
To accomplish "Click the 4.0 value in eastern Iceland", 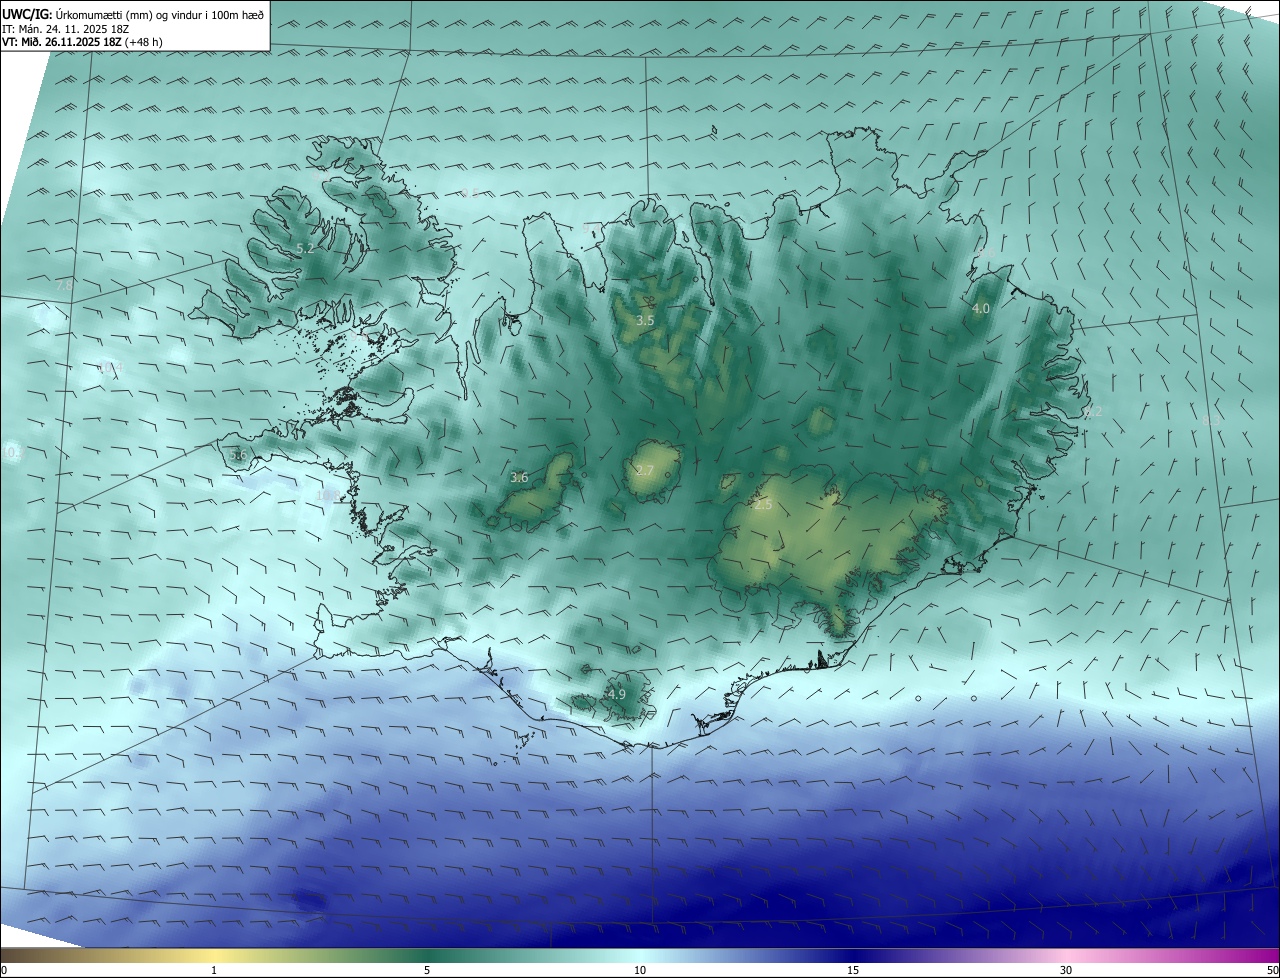I will coord(981,309).
